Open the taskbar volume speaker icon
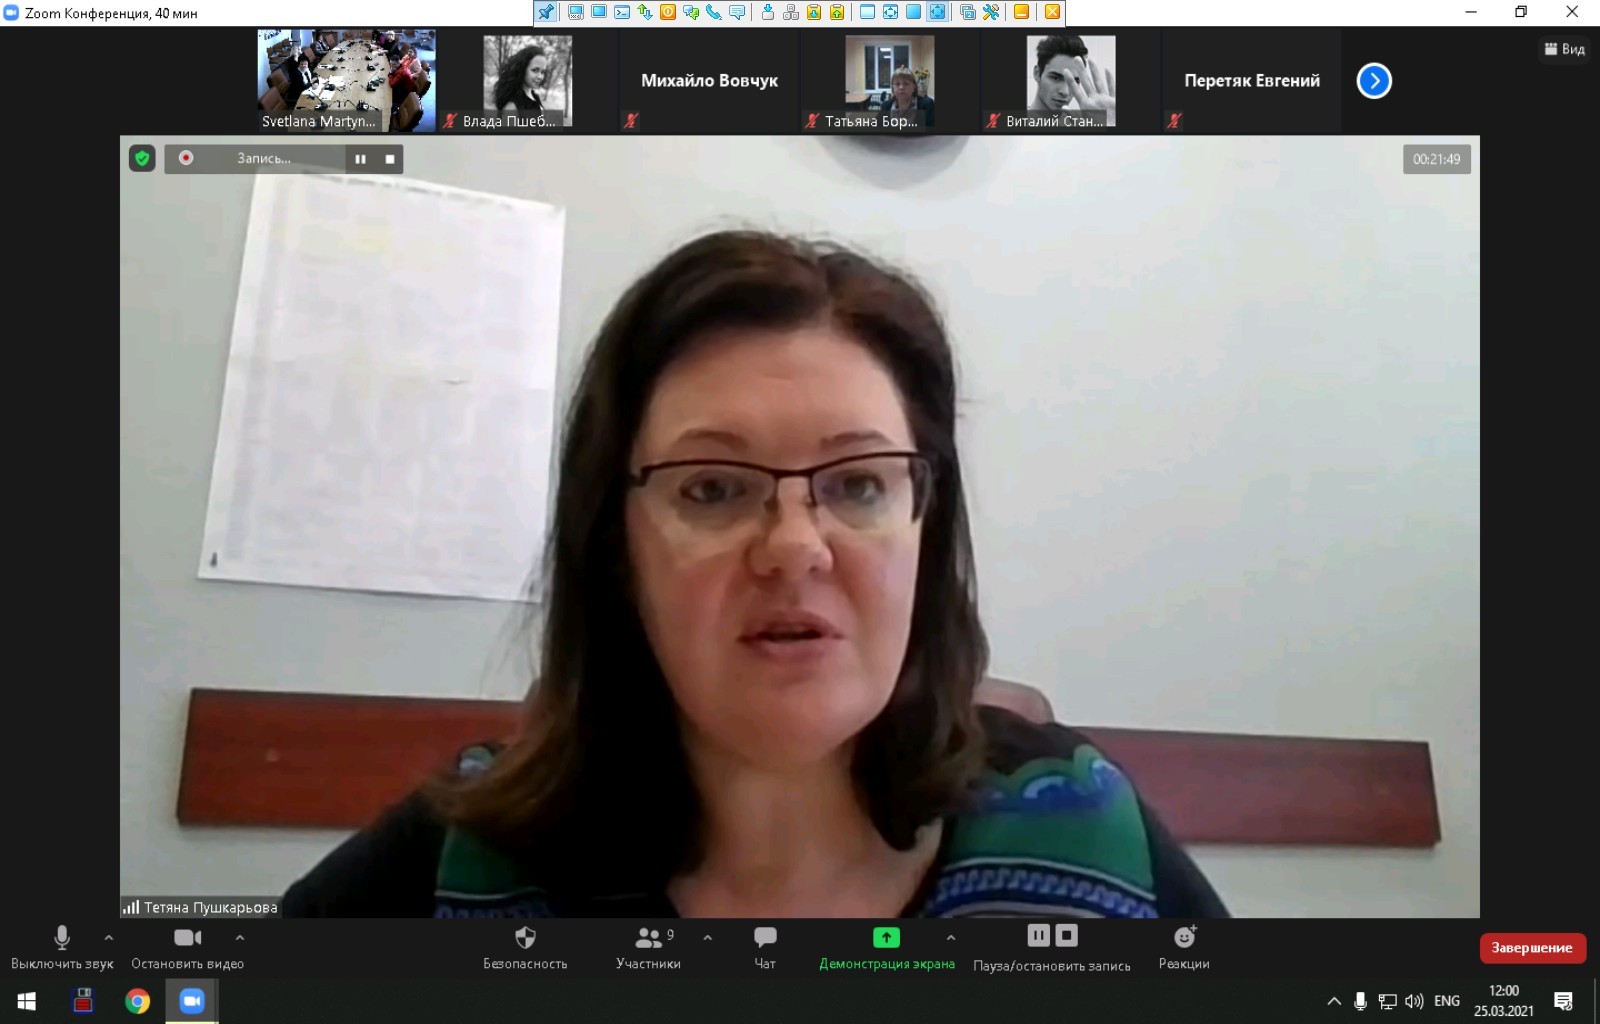 pyautogui.click(x=1414, y=1001)
